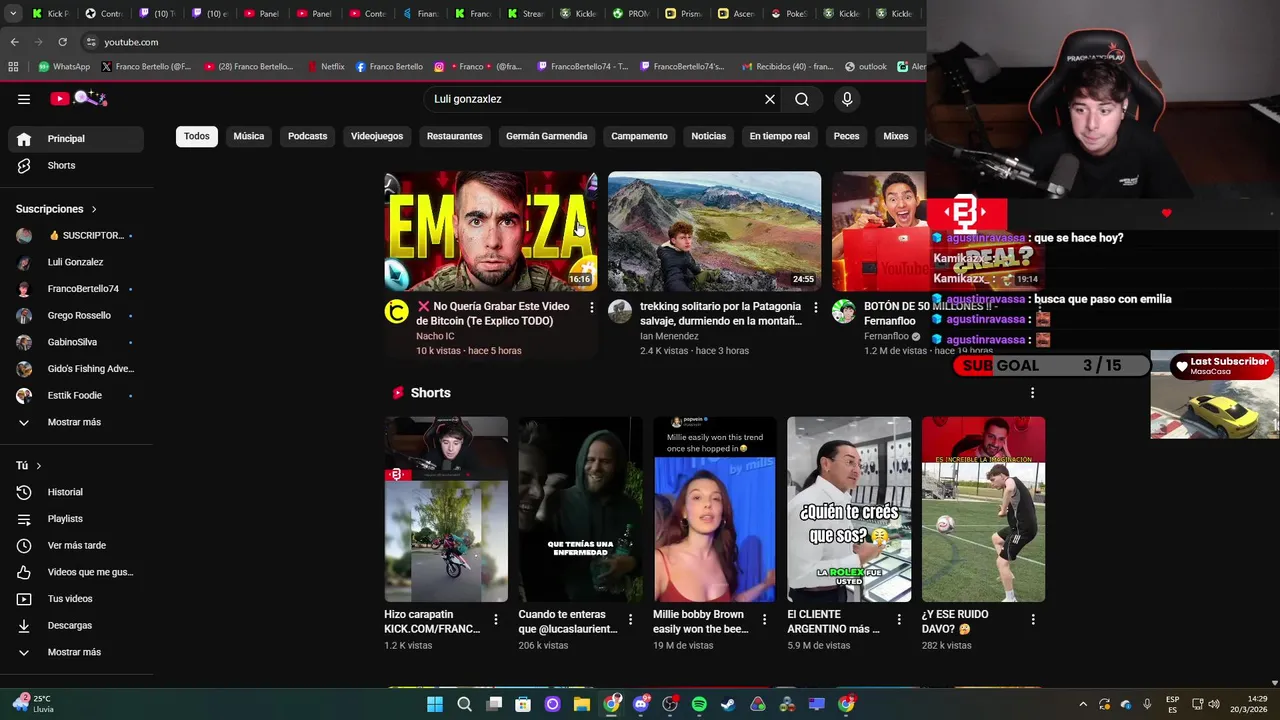The image size is (1280, 720).
Task: Open options menu for trekking Patagonia video
Action: click(x=815, y=307)
